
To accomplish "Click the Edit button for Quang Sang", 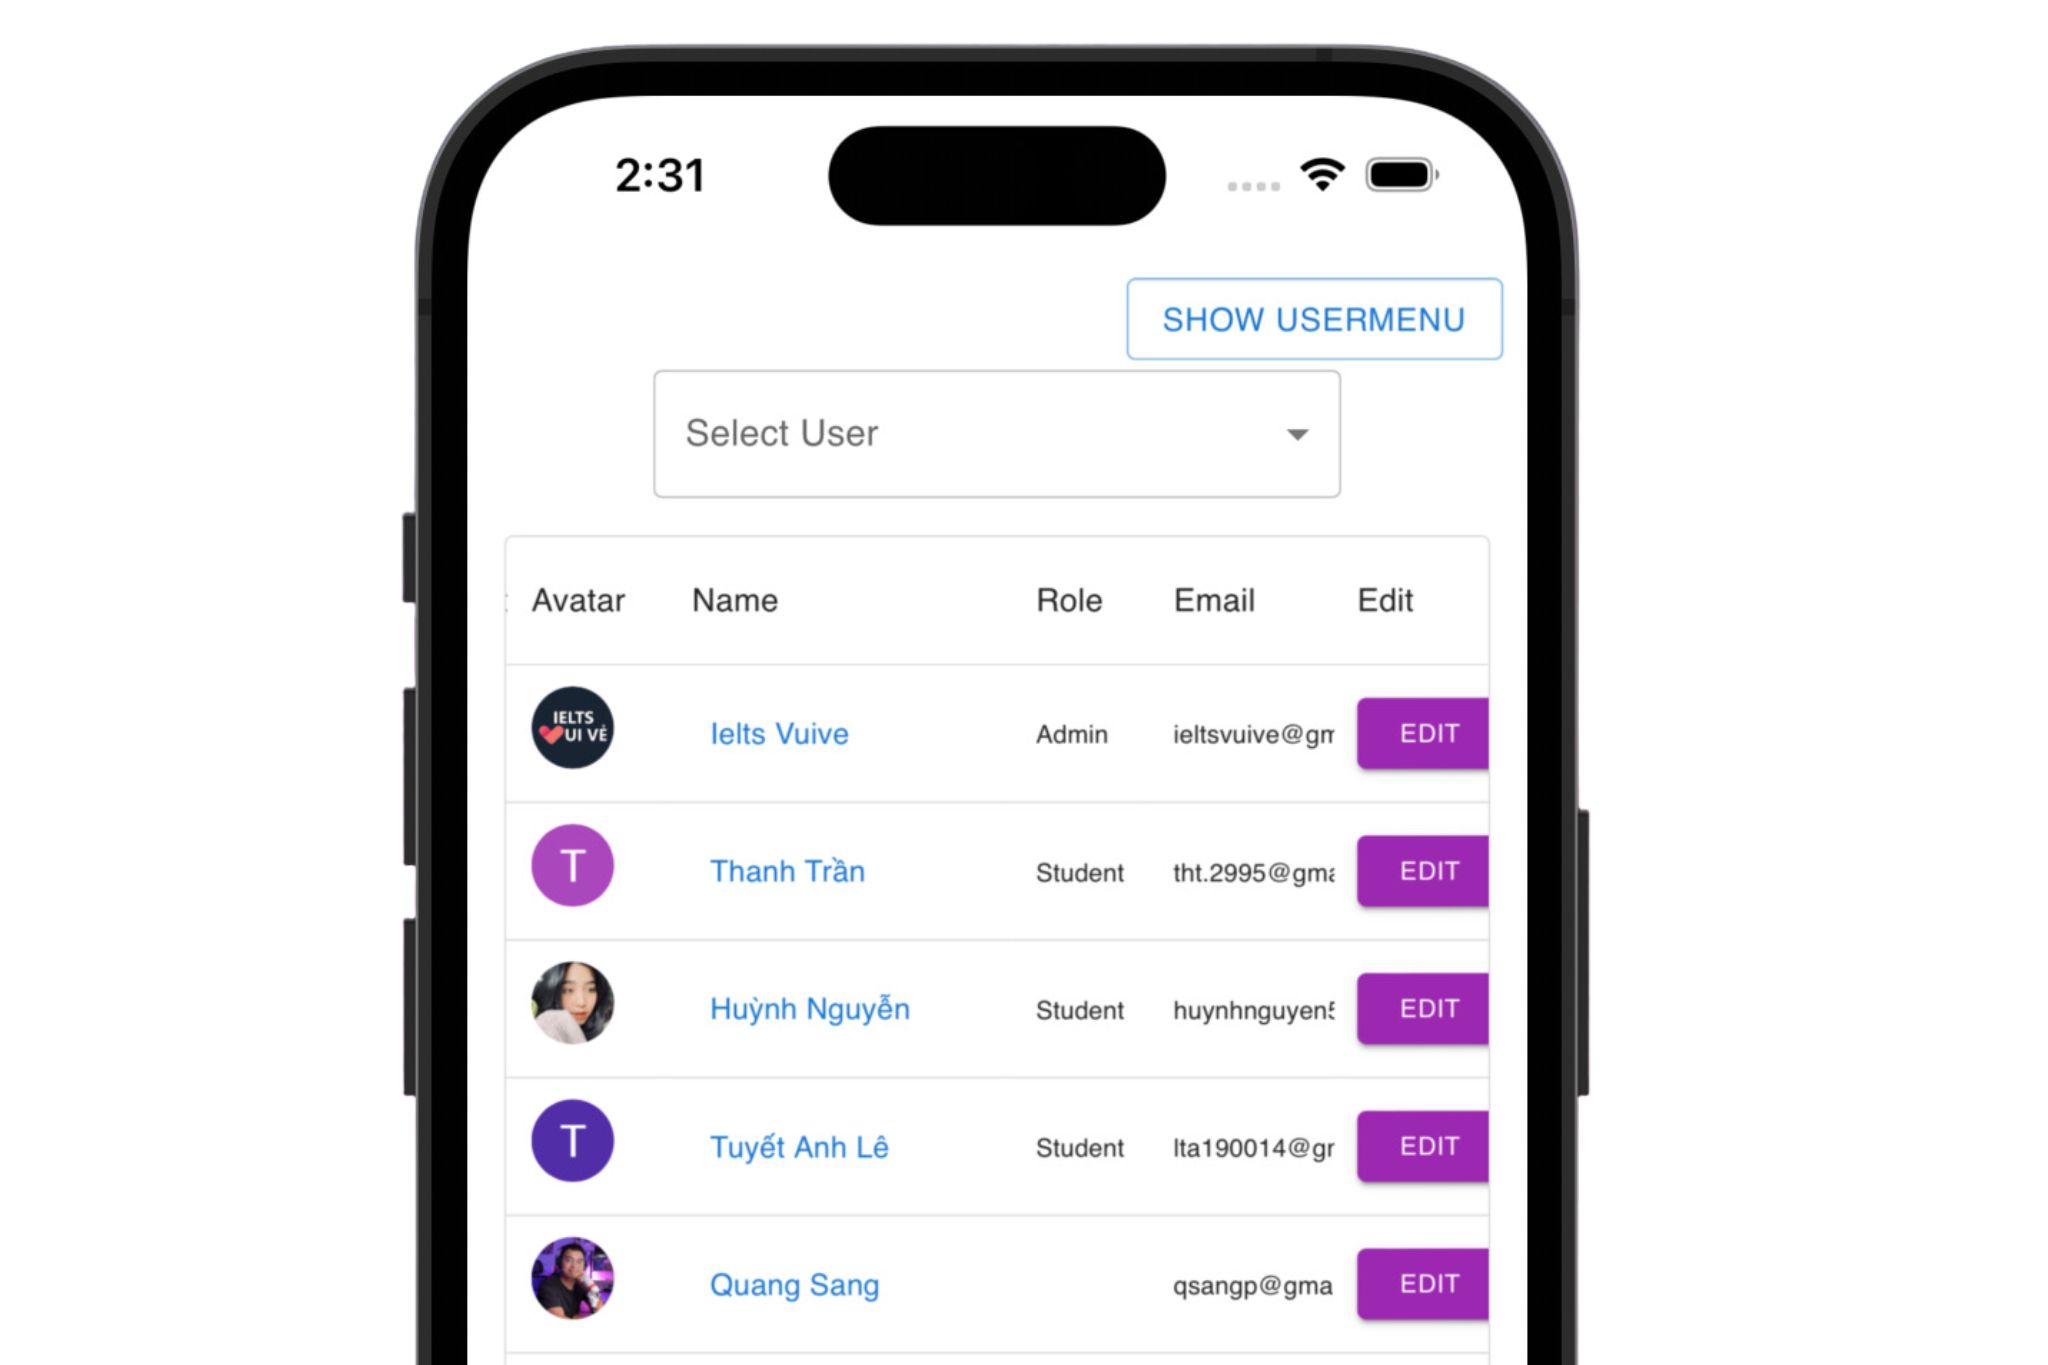I will 1424,1280.
